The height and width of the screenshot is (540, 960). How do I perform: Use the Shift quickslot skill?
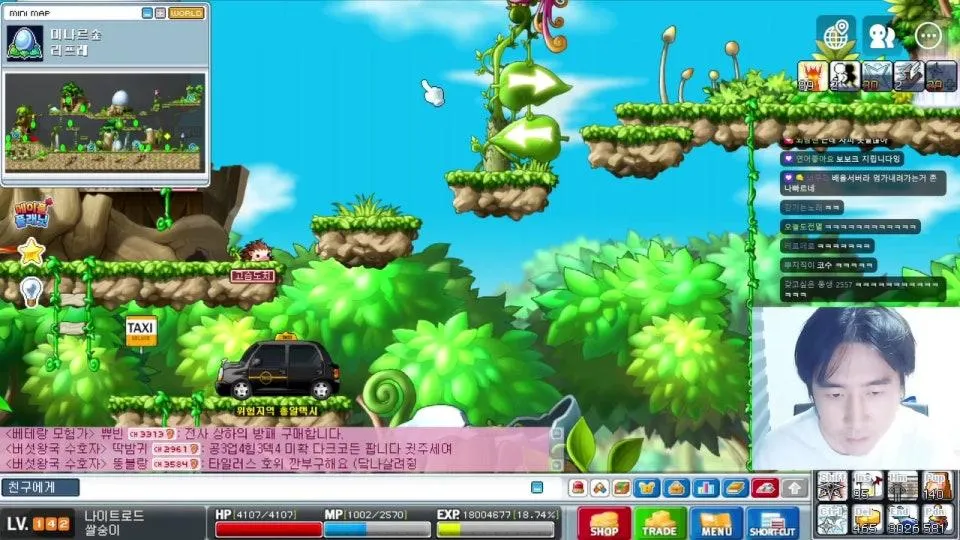(833, 486)
